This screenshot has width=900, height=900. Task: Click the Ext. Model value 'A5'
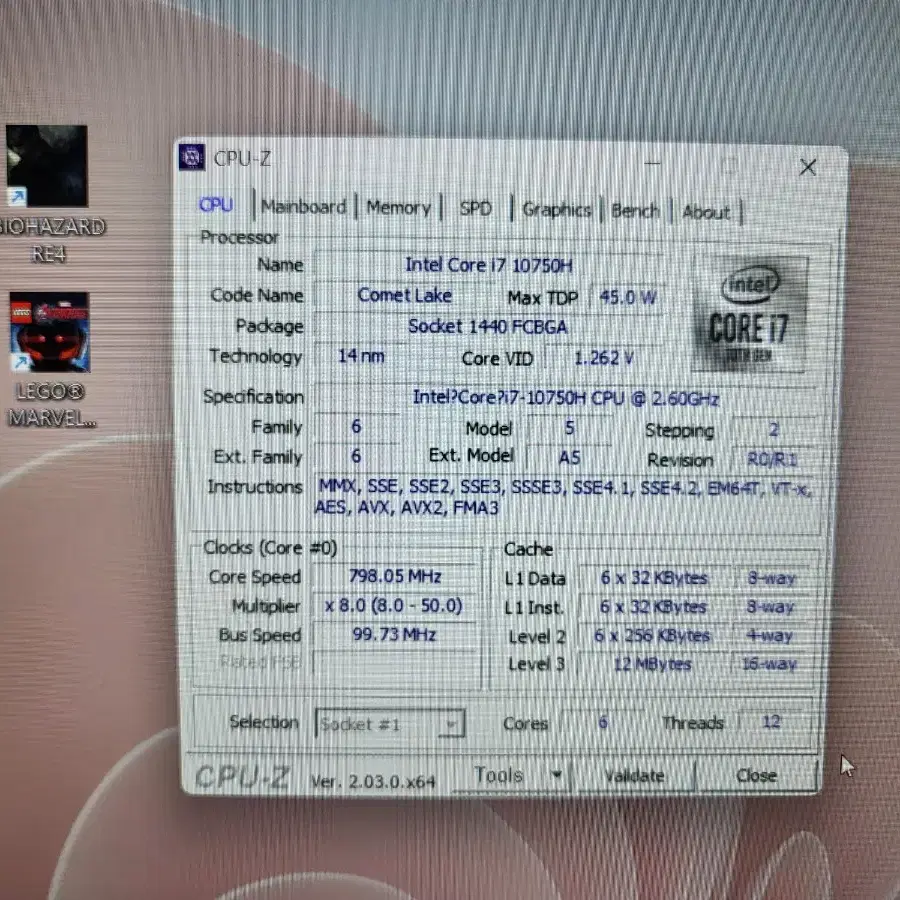(x=569, y=457)
